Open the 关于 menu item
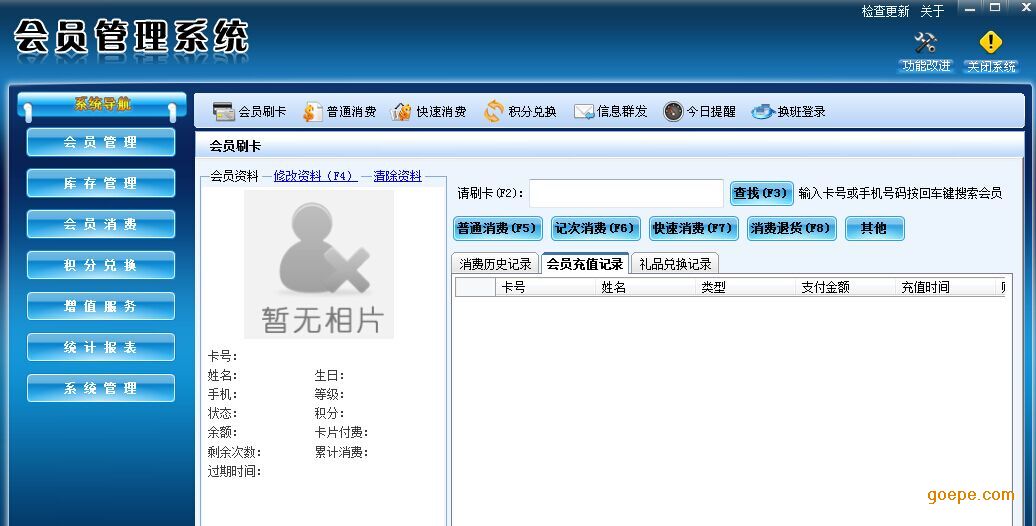1036x526 pixels. [932, 11]
